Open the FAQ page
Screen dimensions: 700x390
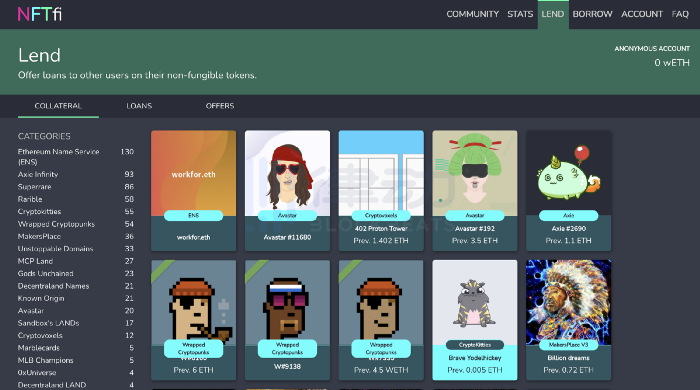pos(680,14)
